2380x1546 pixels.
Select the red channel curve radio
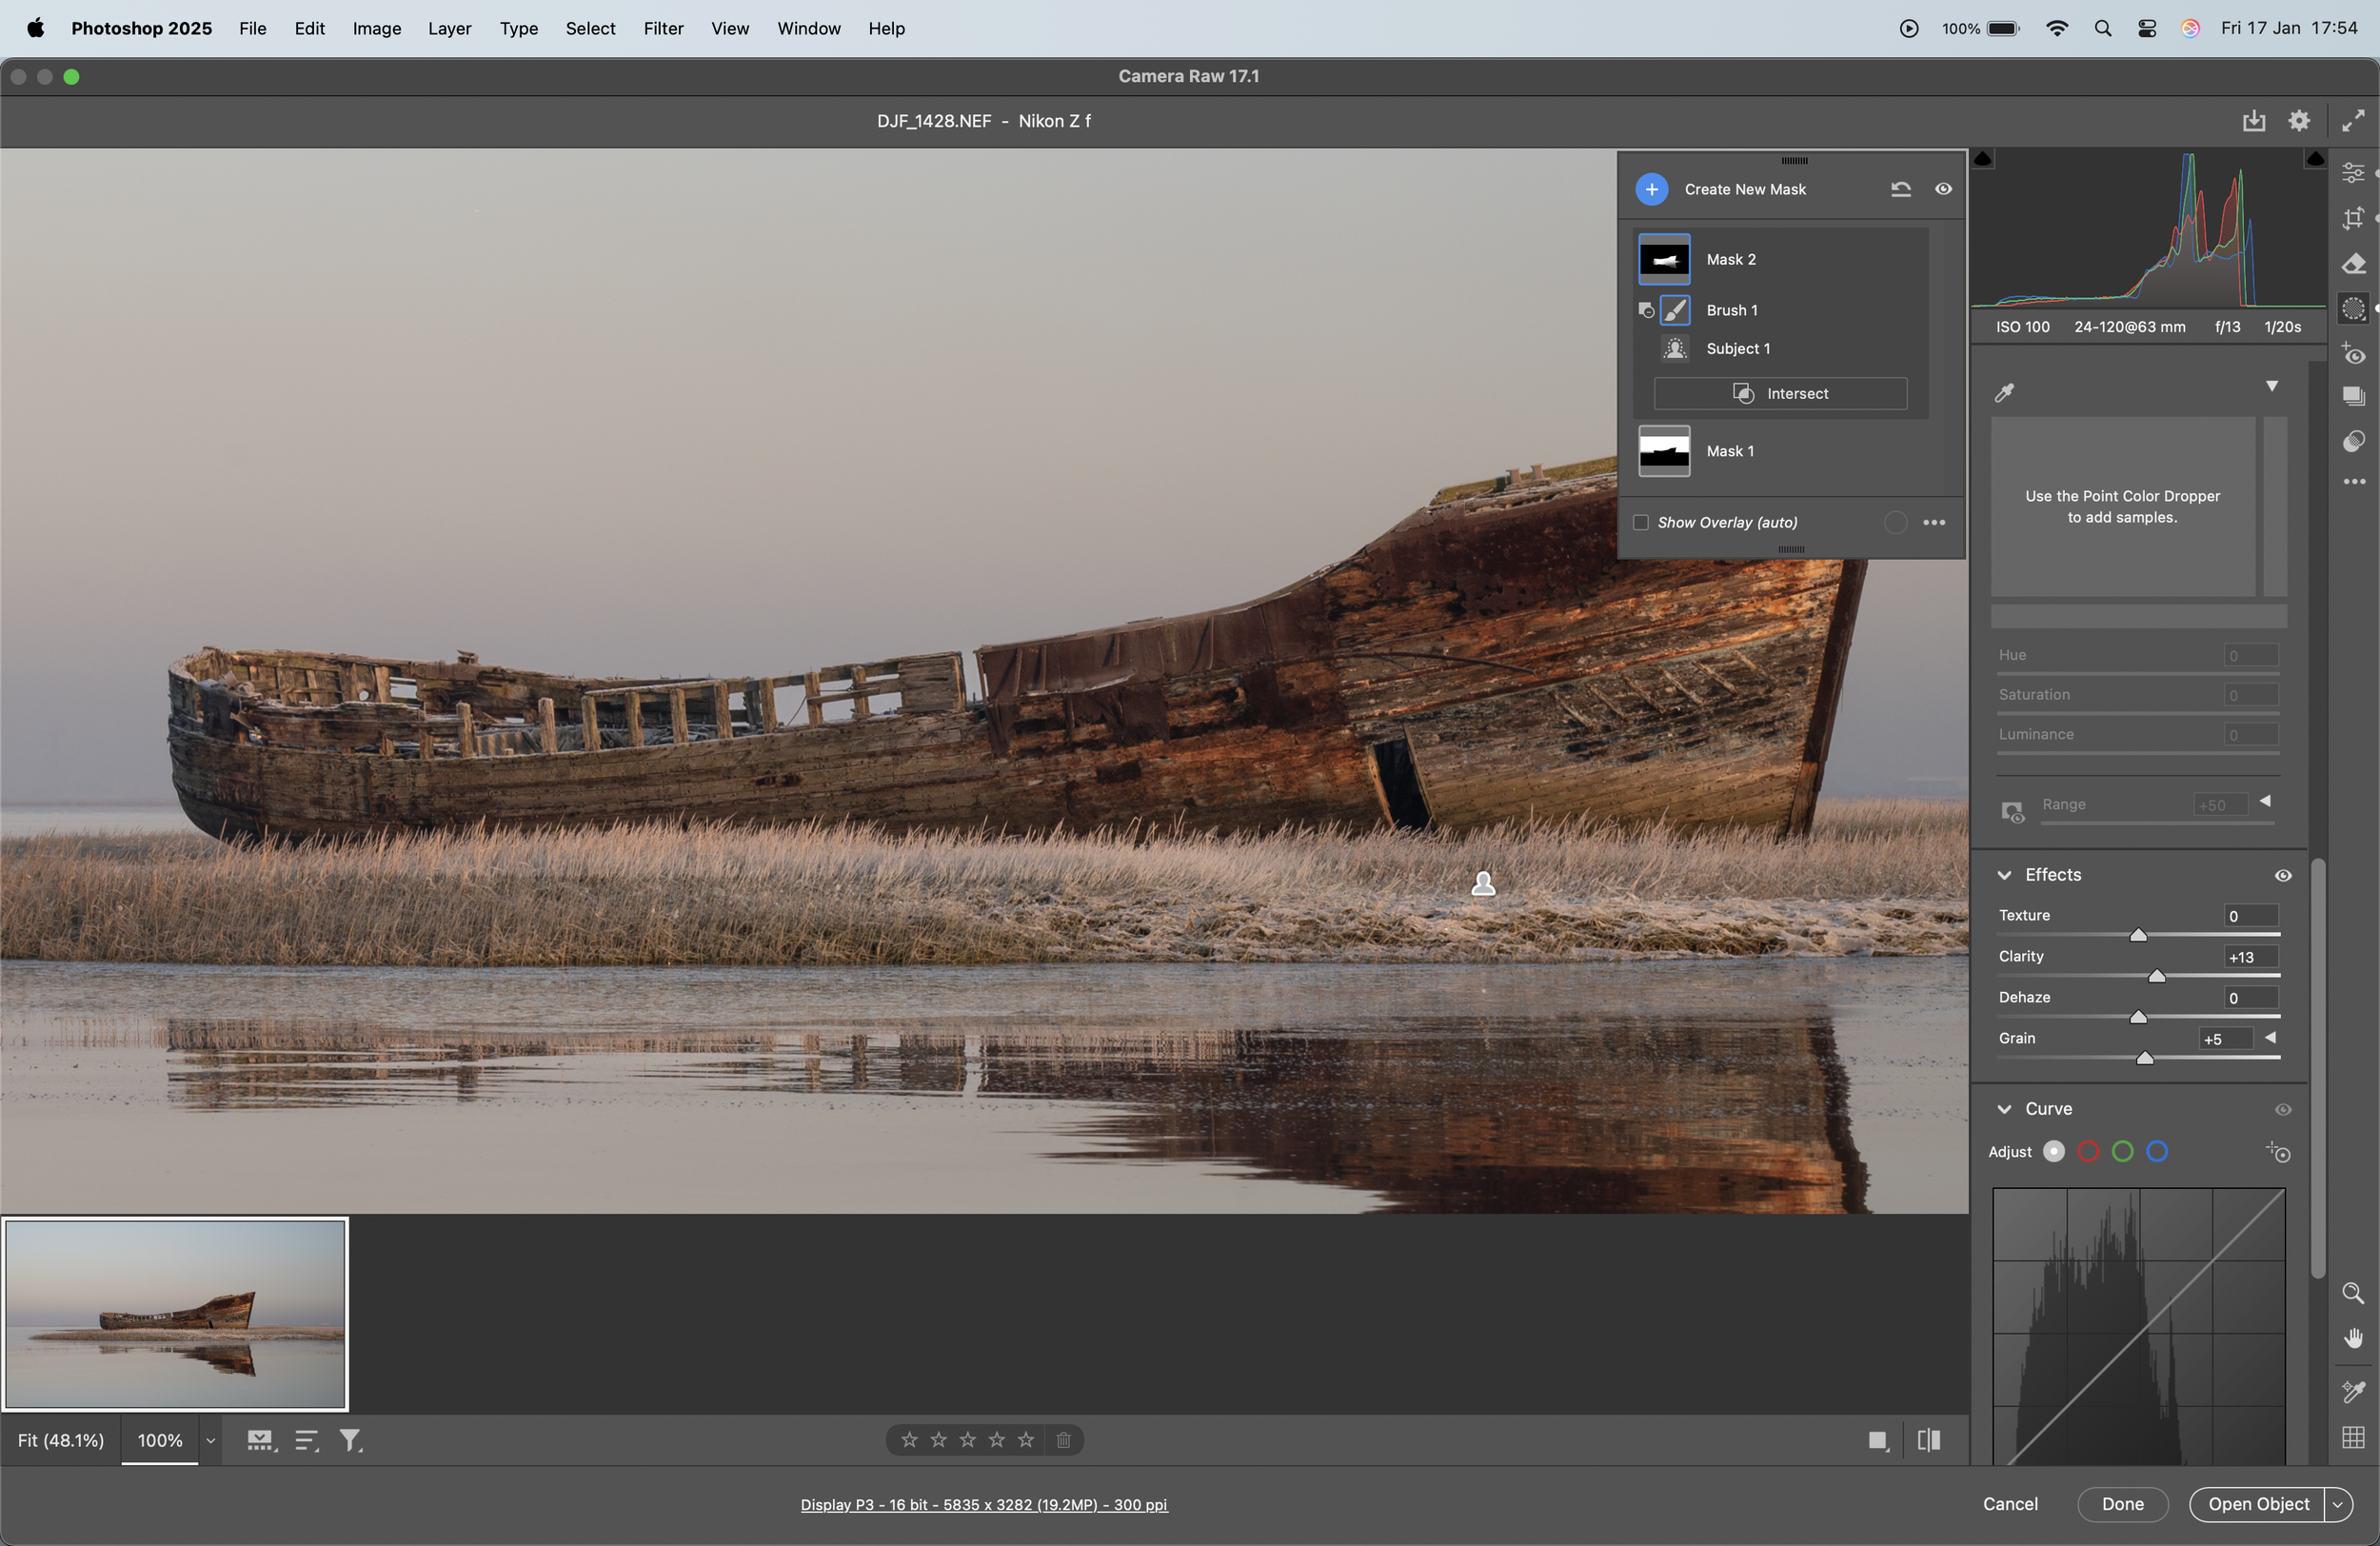(2088, 1152)
